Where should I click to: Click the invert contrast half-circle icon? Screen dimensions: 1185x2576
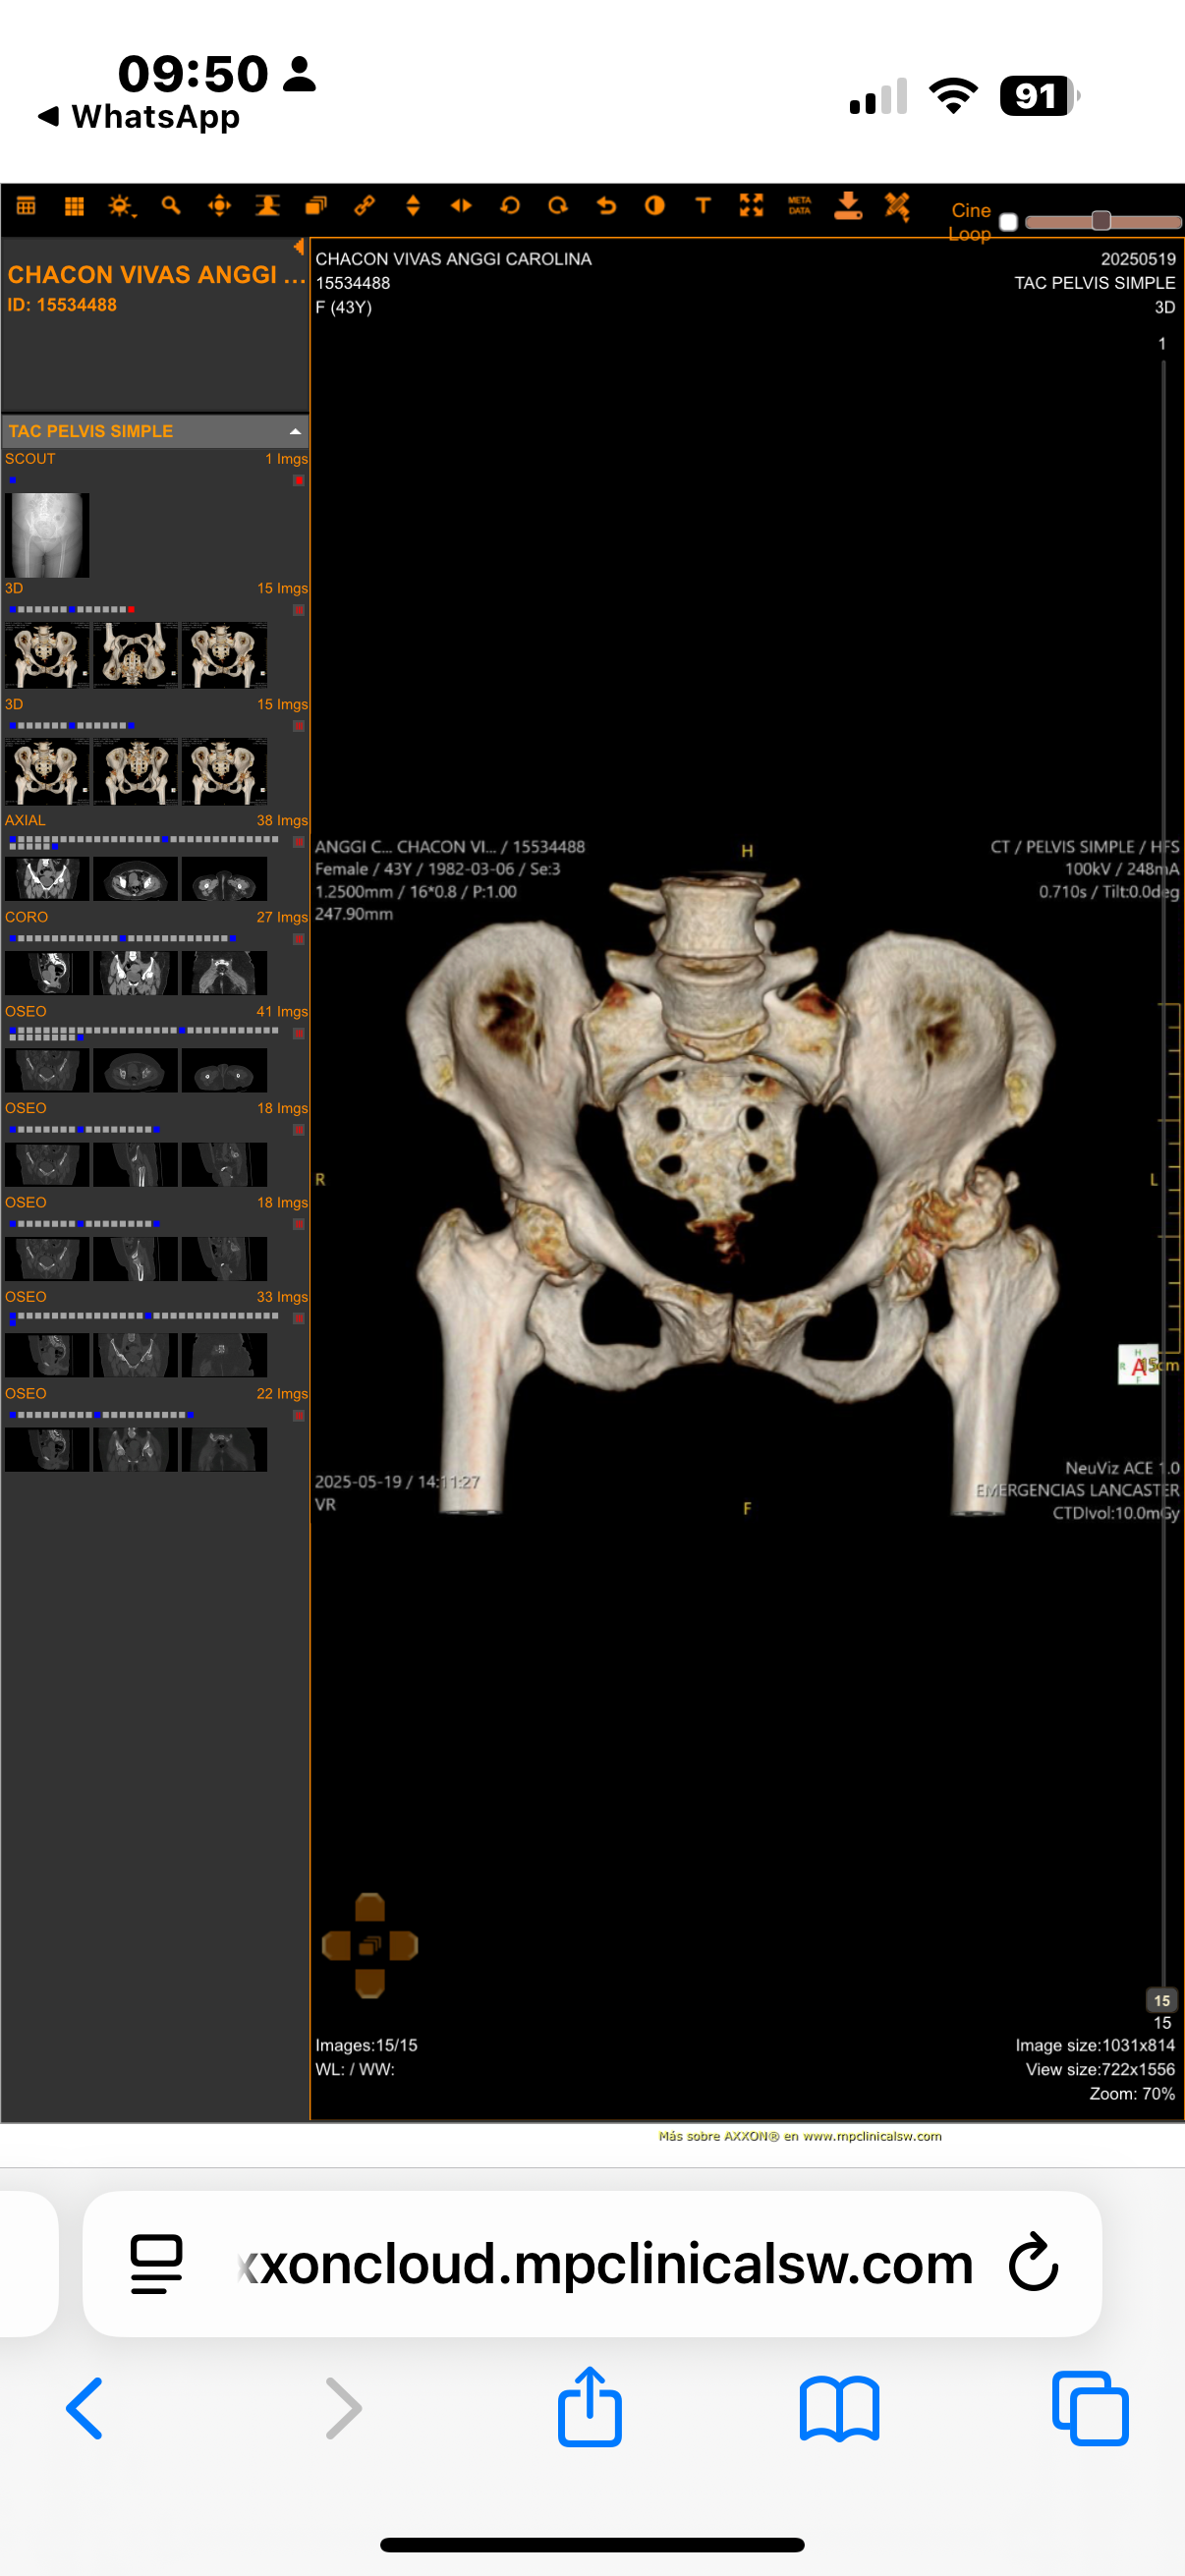tap(654, 206)
